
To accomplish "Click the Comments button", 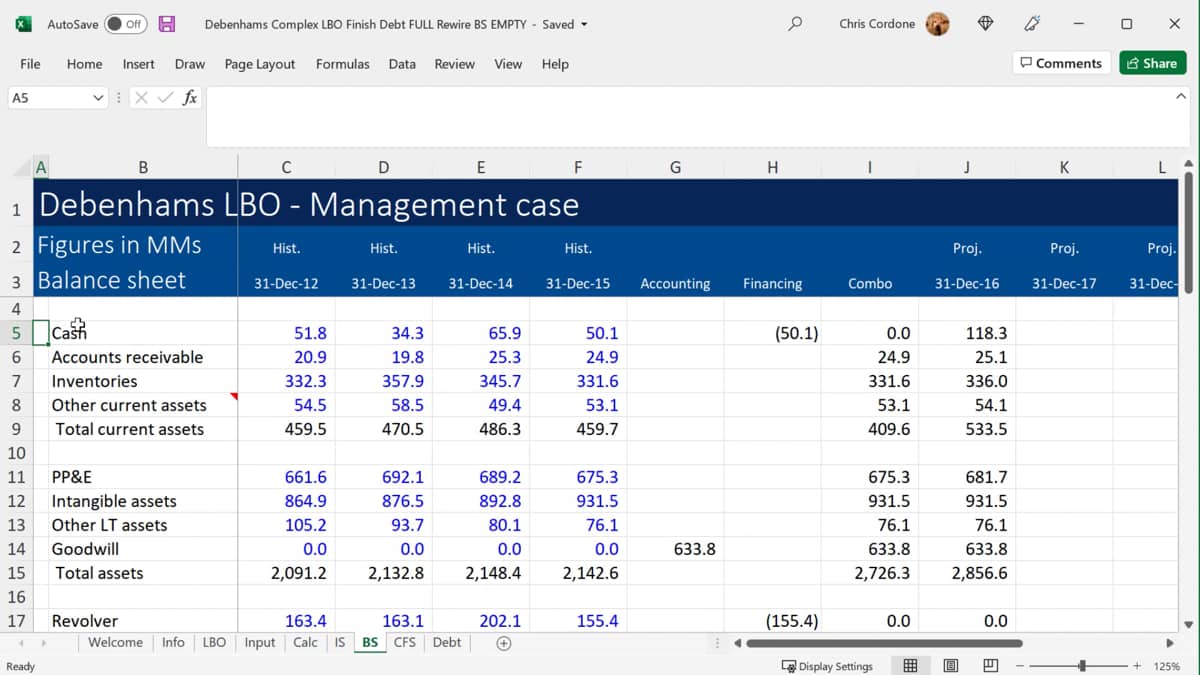I will pos(1060,63).
